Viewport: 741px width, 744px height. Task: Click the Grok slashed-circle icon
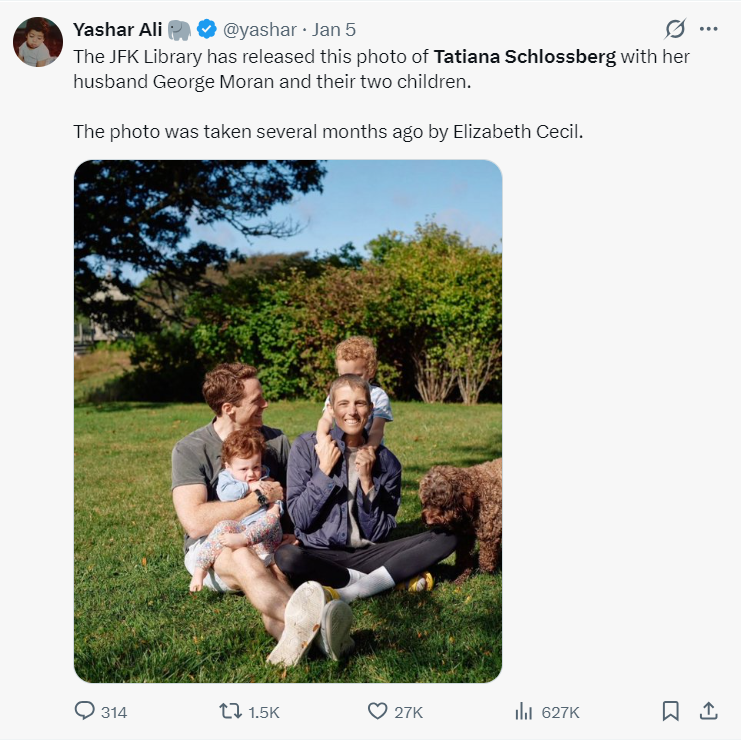[x=675, y=29]
